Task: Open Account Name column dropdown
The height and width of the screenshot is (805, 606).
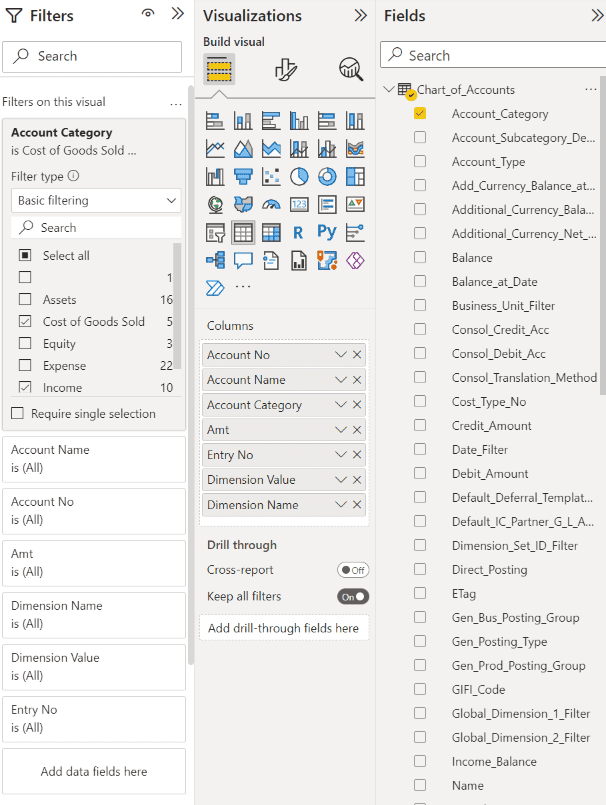Action: coord(341,380)
